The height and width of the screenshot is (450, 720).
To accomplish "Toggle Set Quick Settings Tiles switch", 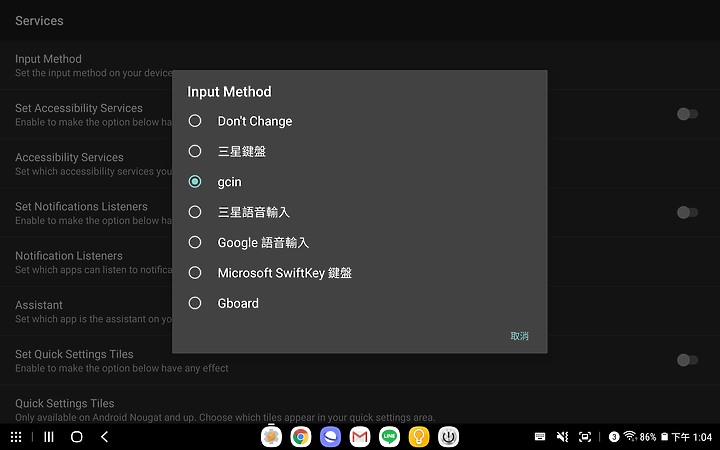I will pyautogui.click(x=687, y=360).
